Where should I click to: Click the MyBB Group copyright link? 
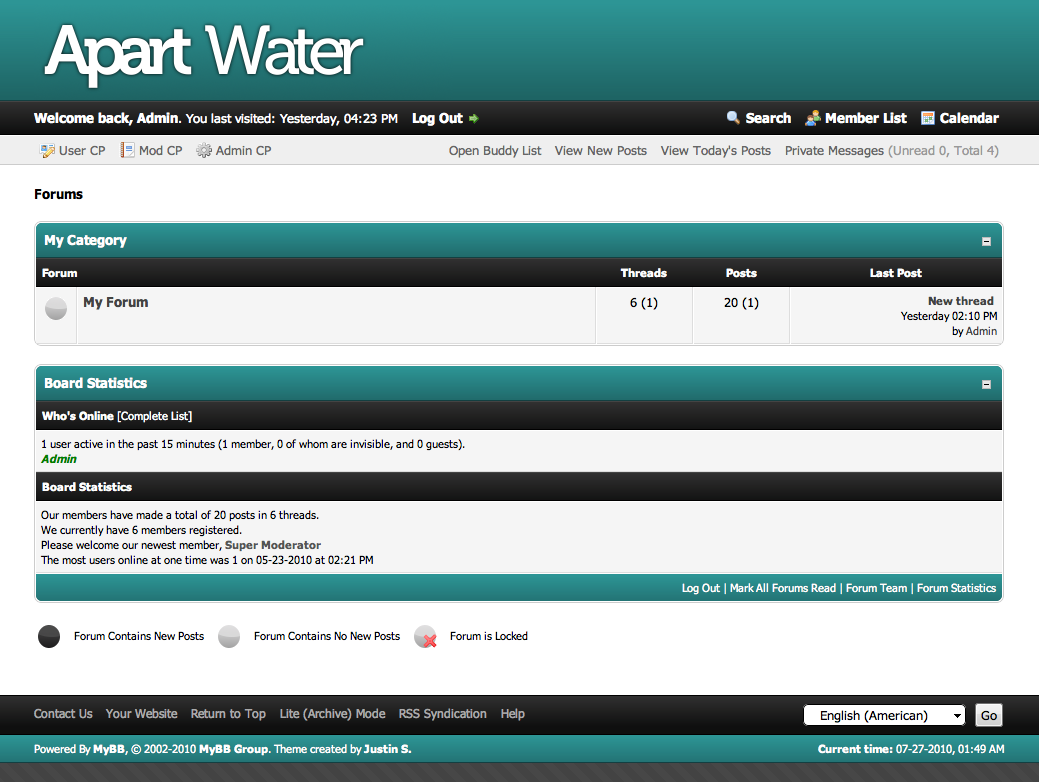(x=233, y=749)
